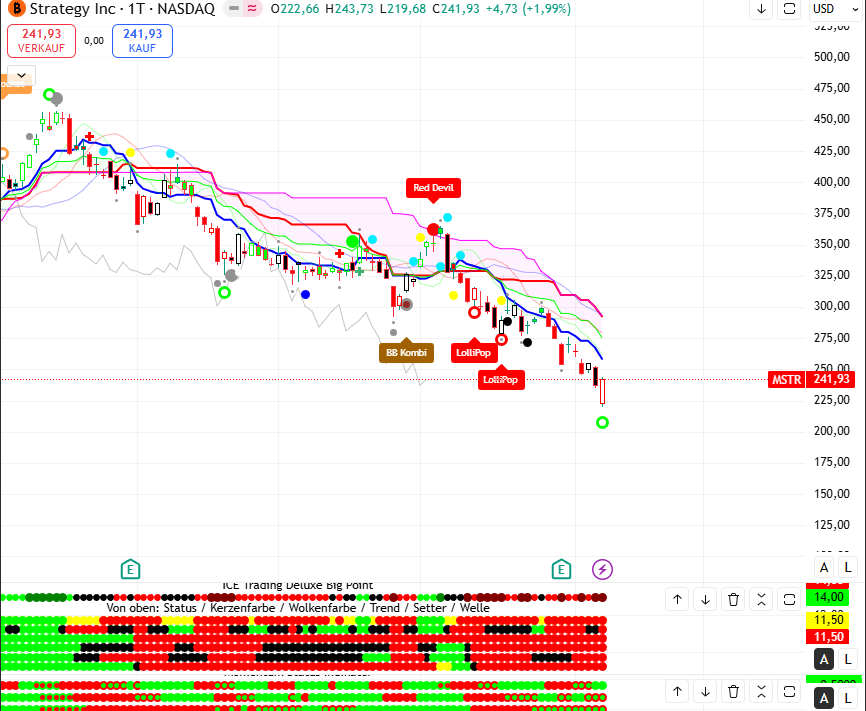The height and width of the screenshot is (711, 866).
Task: Maximize the ICE Trading Deluxe pane
Action: tap(789, 599)
